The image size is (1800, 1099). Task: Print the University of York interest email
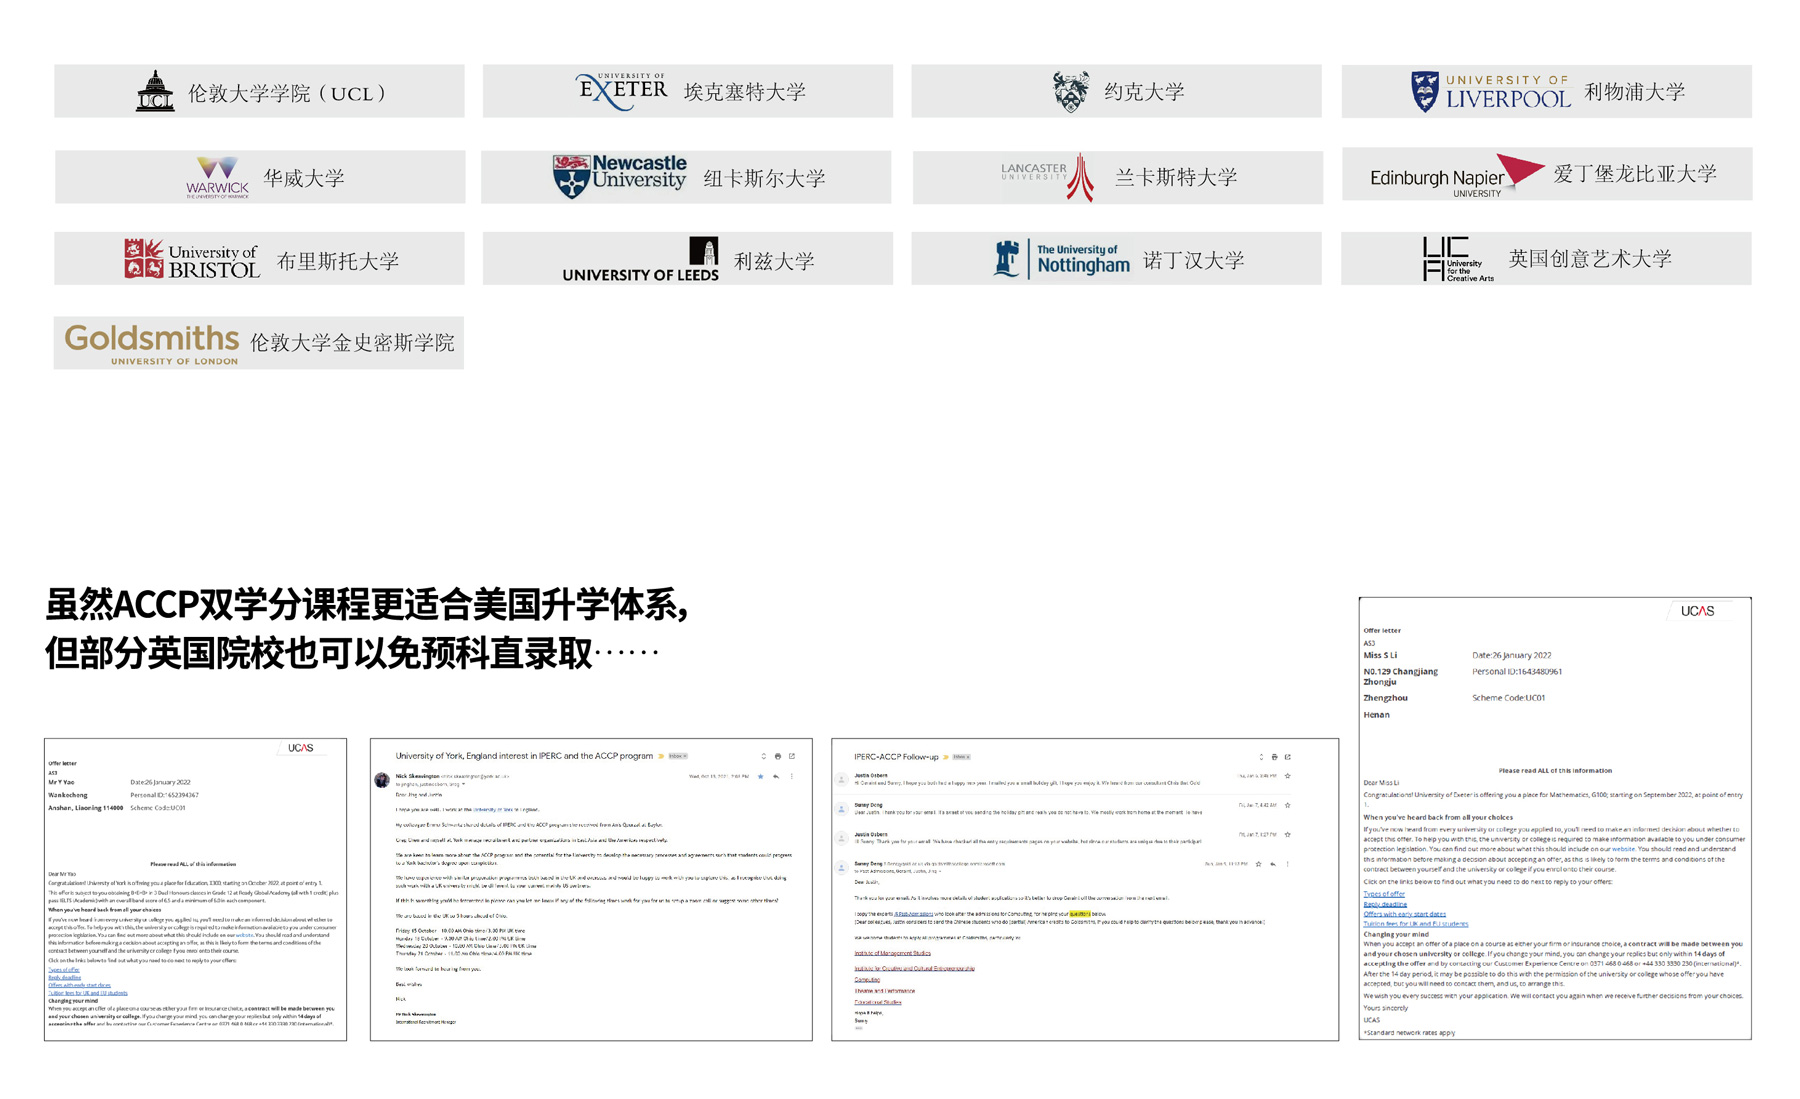click(x=778, y=756)
